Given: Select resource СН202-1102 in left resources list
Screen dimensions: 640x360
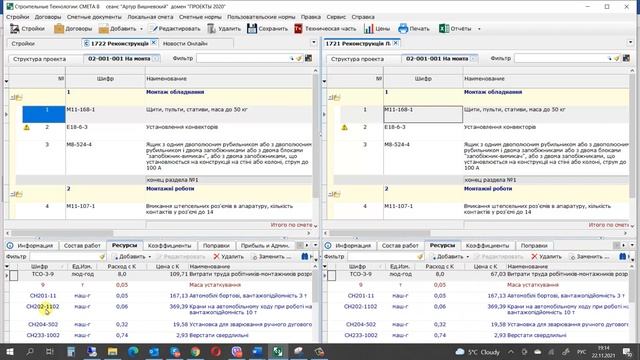Looking at the screenshot, I should 43,307.
